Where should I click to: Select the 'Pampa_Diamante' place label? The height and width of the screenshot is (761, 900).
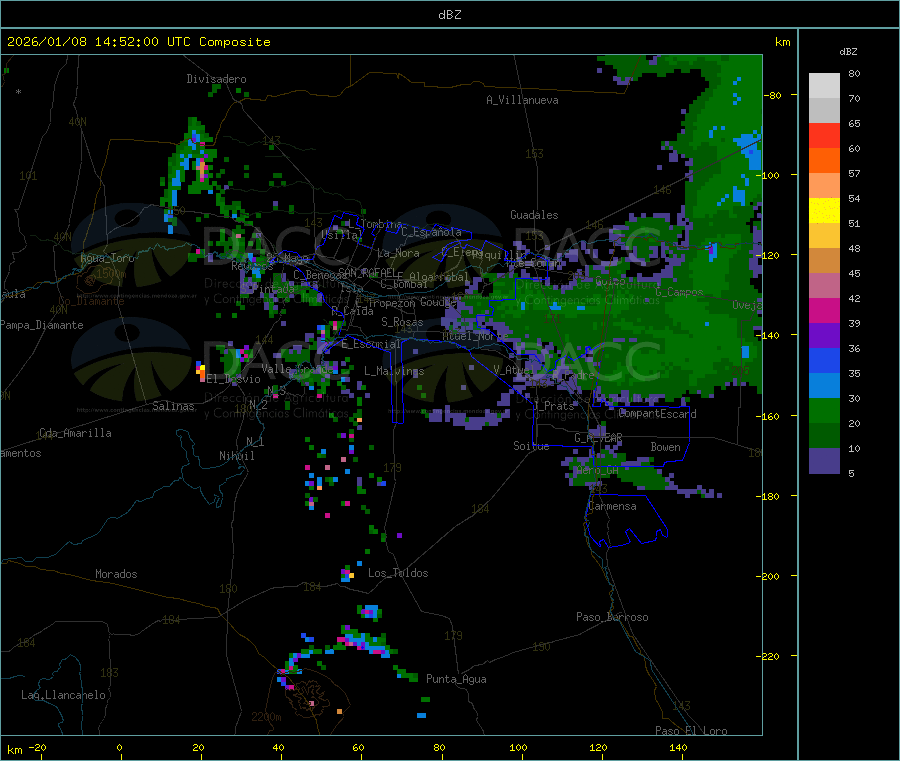tap(42, 325)
